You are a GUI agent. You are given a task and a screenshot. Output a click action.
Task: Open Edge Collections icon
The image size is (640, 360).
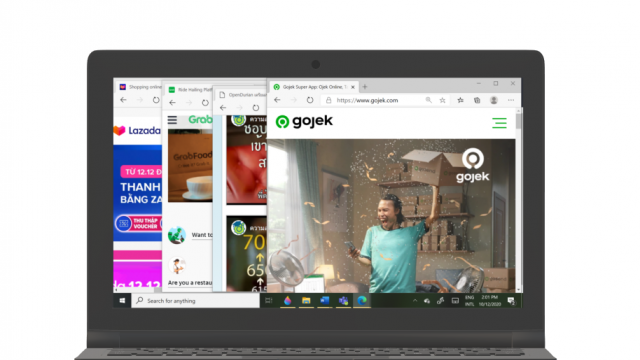pyautogui.click(x=477, y=100)
